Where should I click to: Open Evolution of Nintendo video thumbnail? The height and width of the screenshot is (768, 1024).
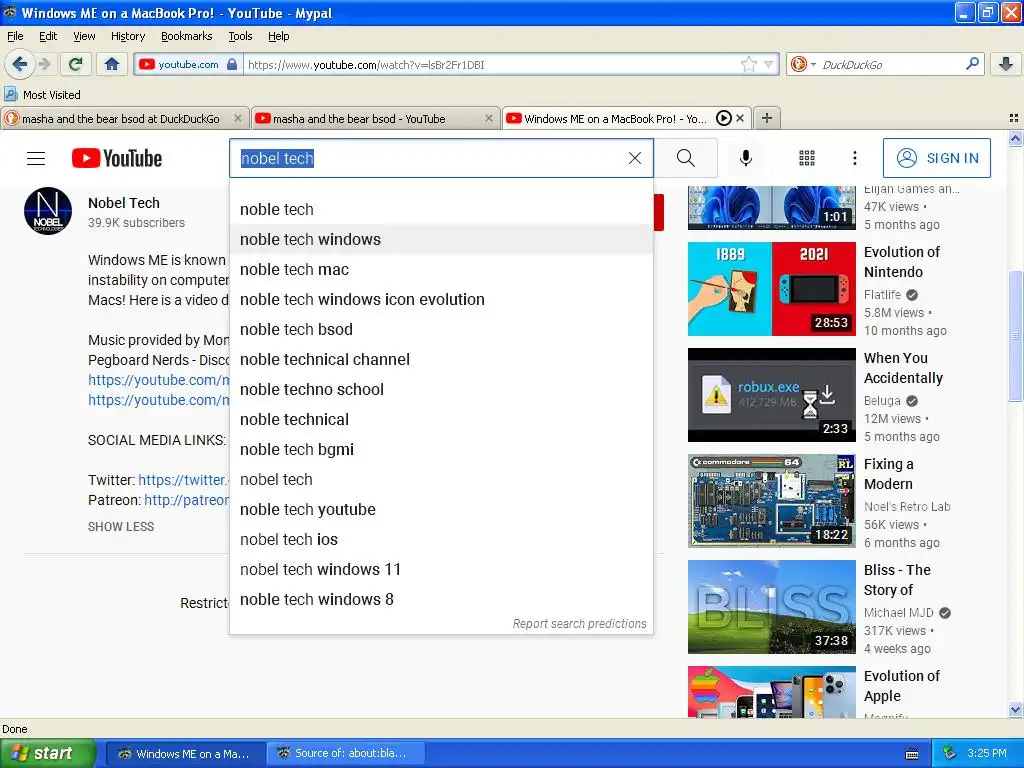coord(771,289)
